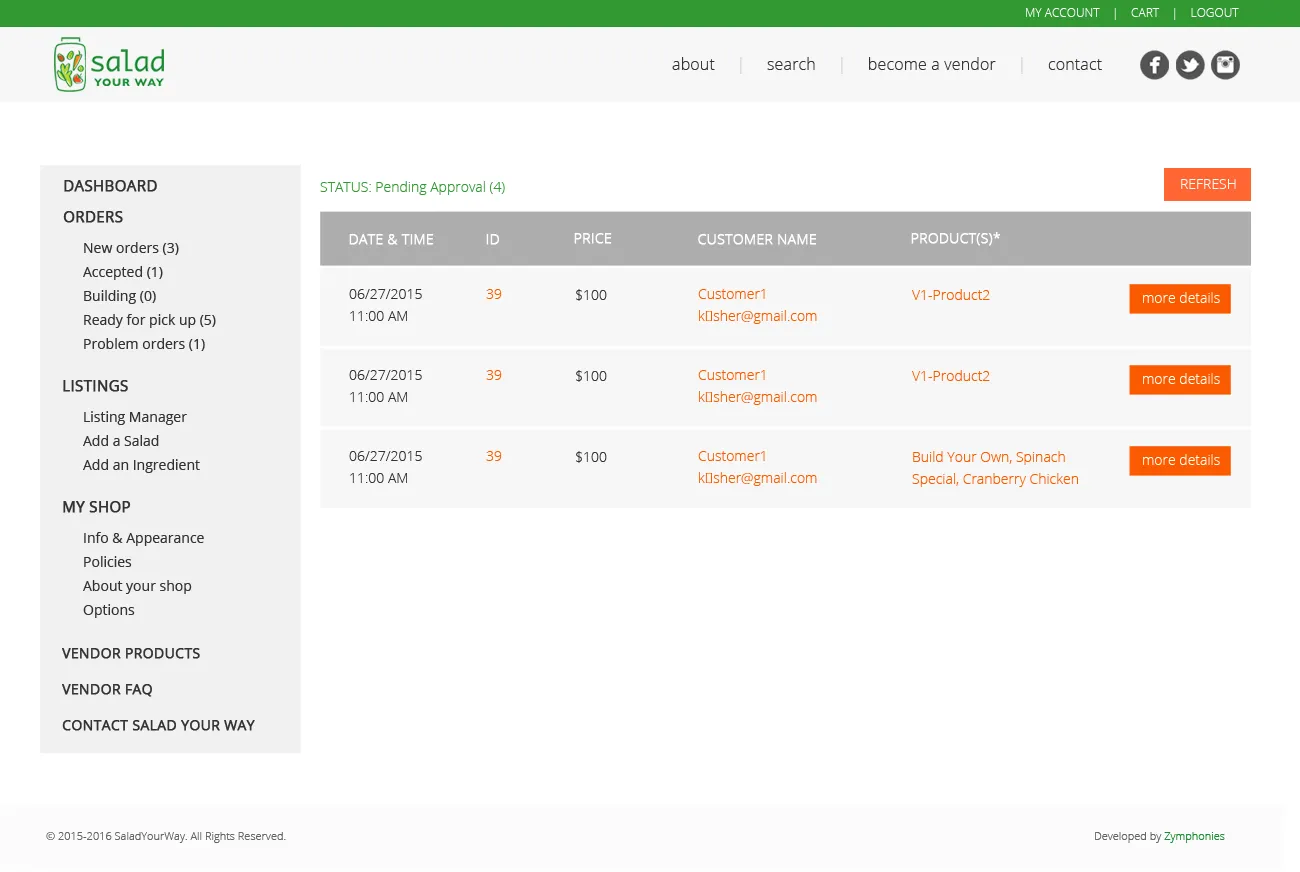Open the Facebook social icon
The image size is (1300, 872).
click(x=1154, y=65)
